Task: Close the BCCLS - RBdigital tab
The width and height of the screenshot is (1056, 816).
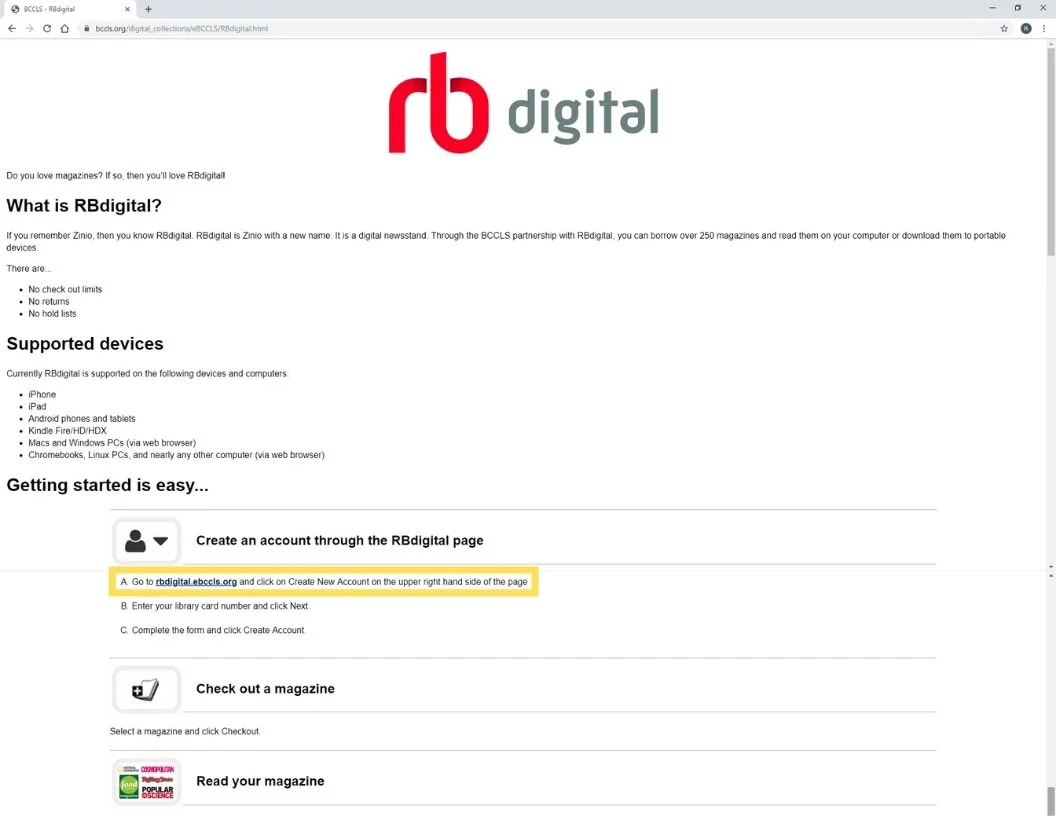Action: (127, 9)
